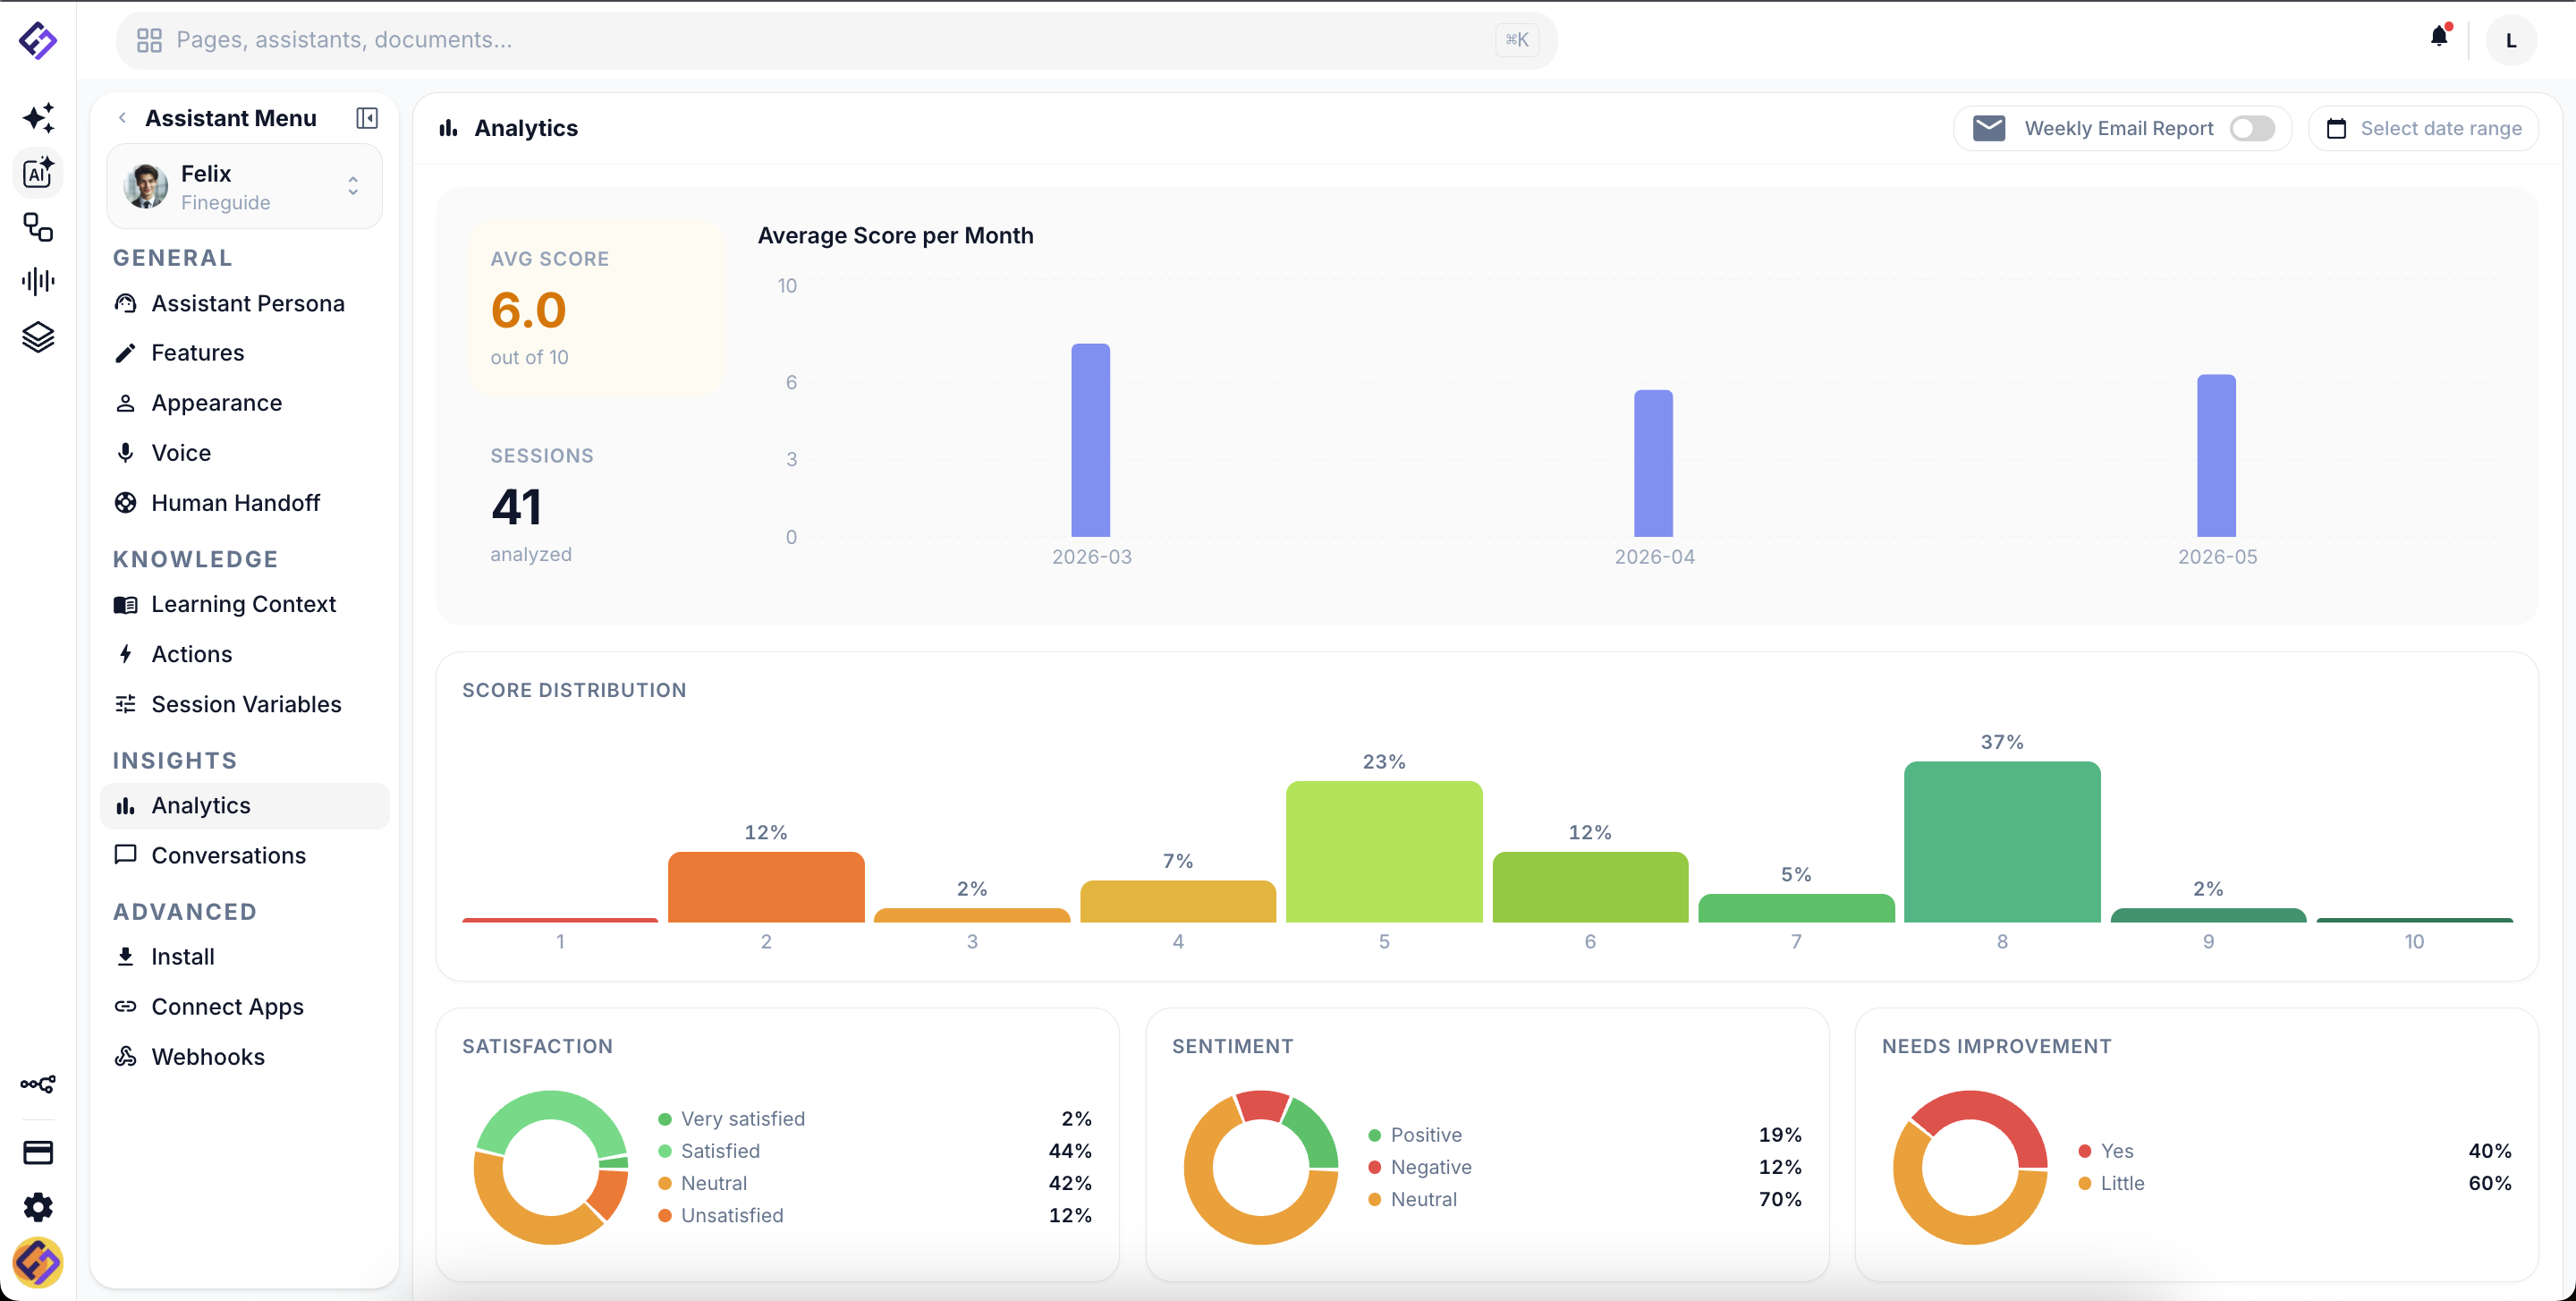This screenshot has height=1301, width=2576.
Task: Open the sparkles AI icon in the left rail
Action: [38, 118]
